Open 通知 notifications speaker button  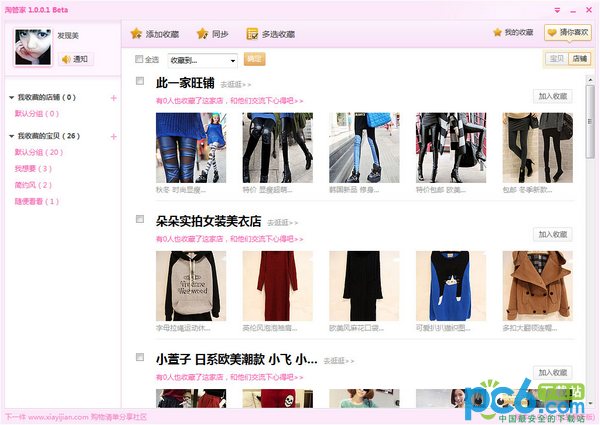pos(75,59)
